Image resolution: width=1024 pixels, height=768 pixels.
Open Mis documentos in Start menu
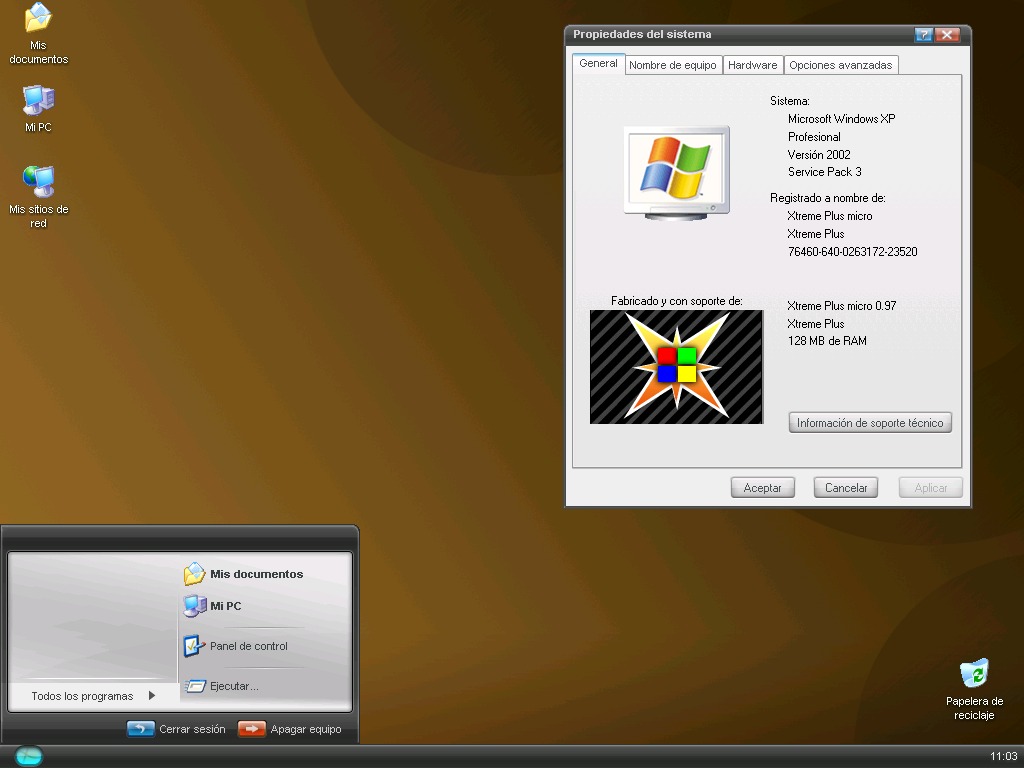pyautogui.click(x=244, y=574)
